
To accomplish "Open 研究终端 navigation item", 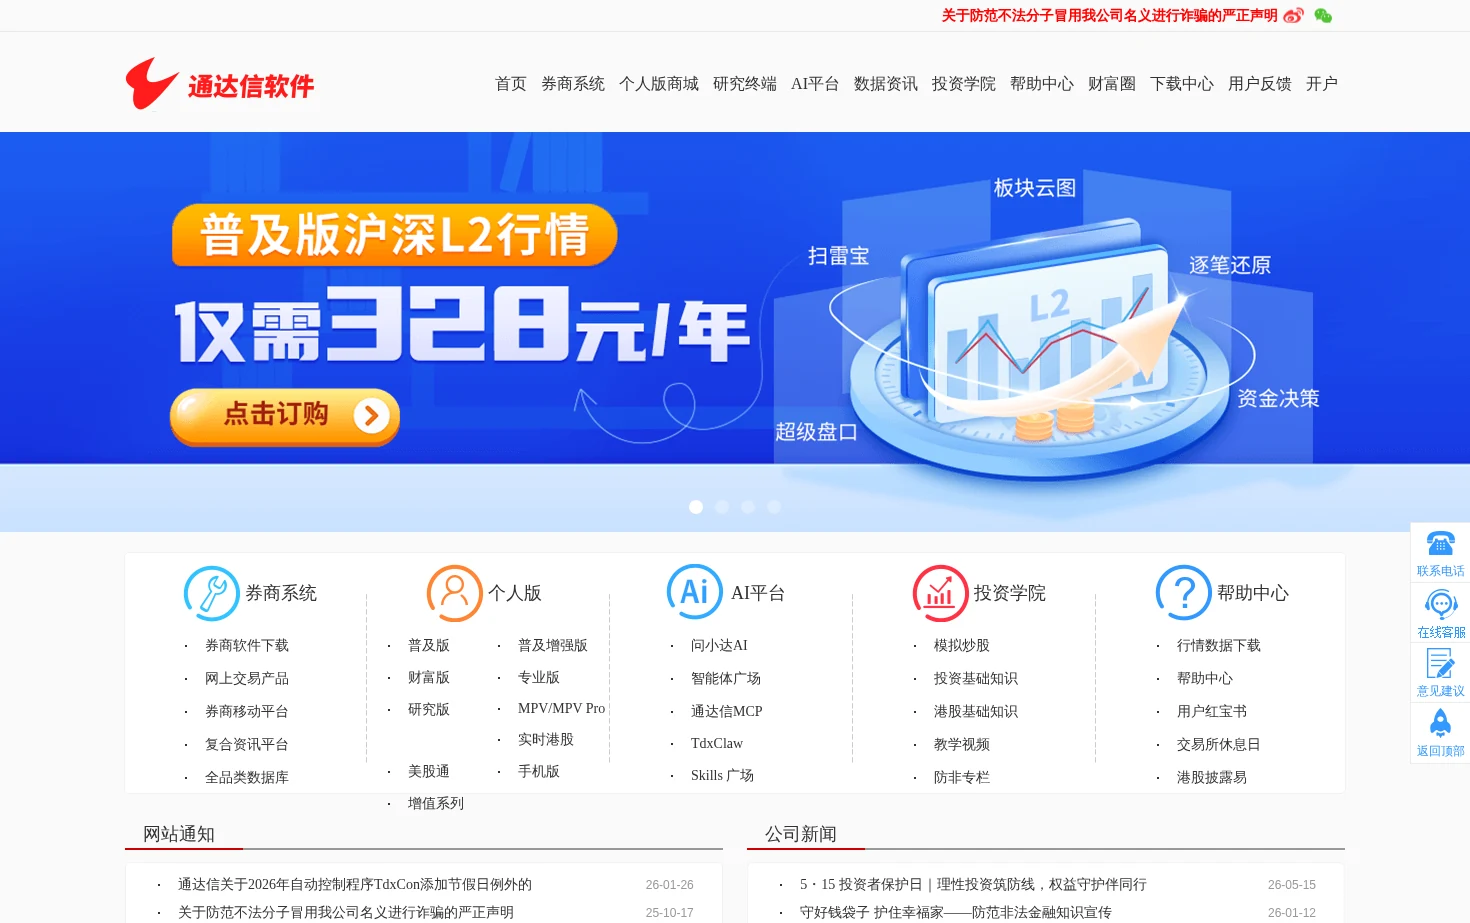I will [x=745, y=84].
